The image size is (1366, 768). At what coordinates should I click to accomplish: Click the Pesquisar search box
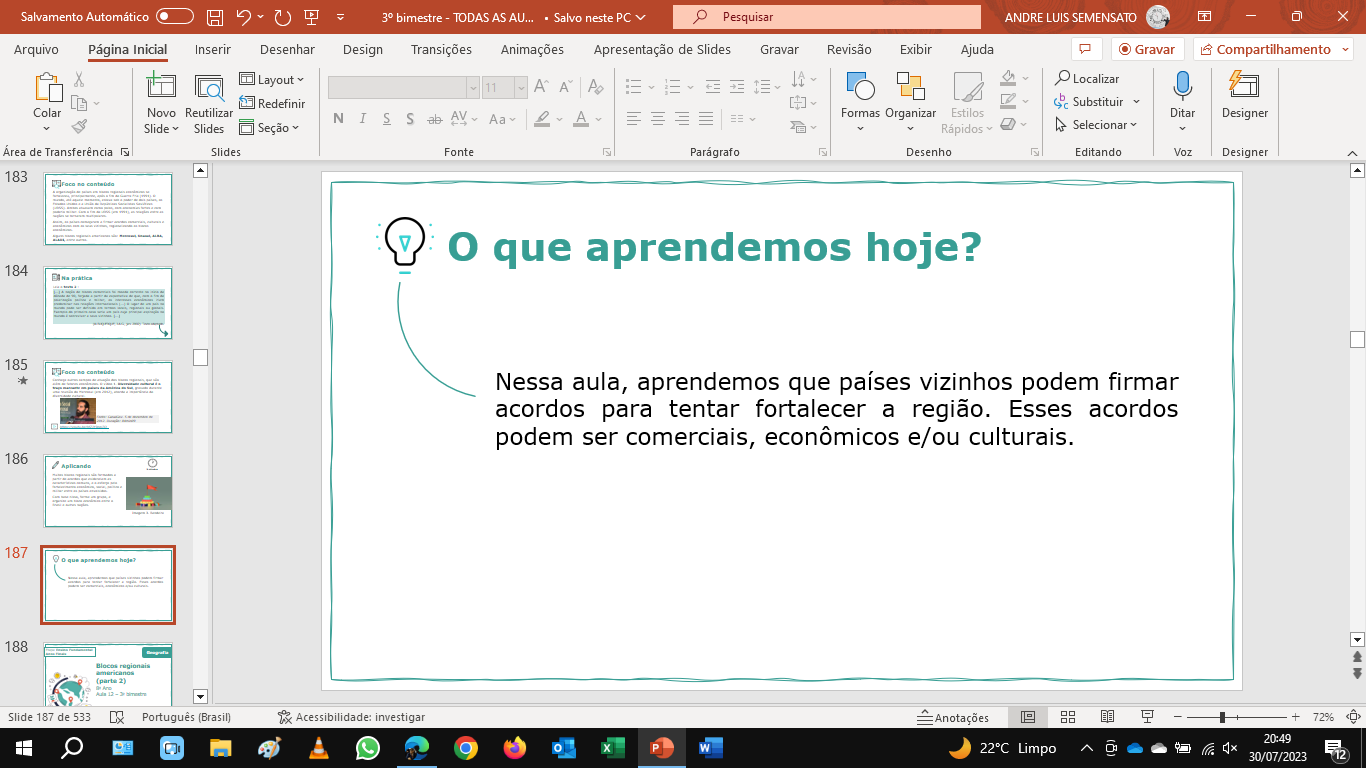(826, 17)
